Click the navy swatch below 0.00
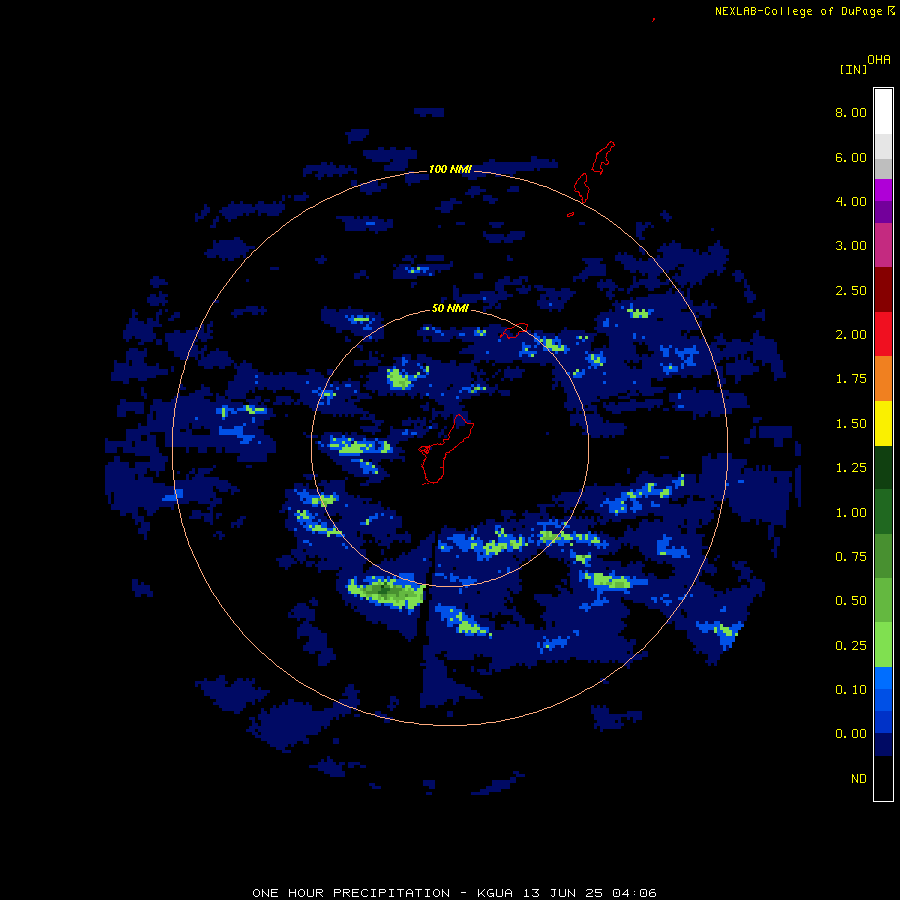The image size is (900, 900). point(883,744)
